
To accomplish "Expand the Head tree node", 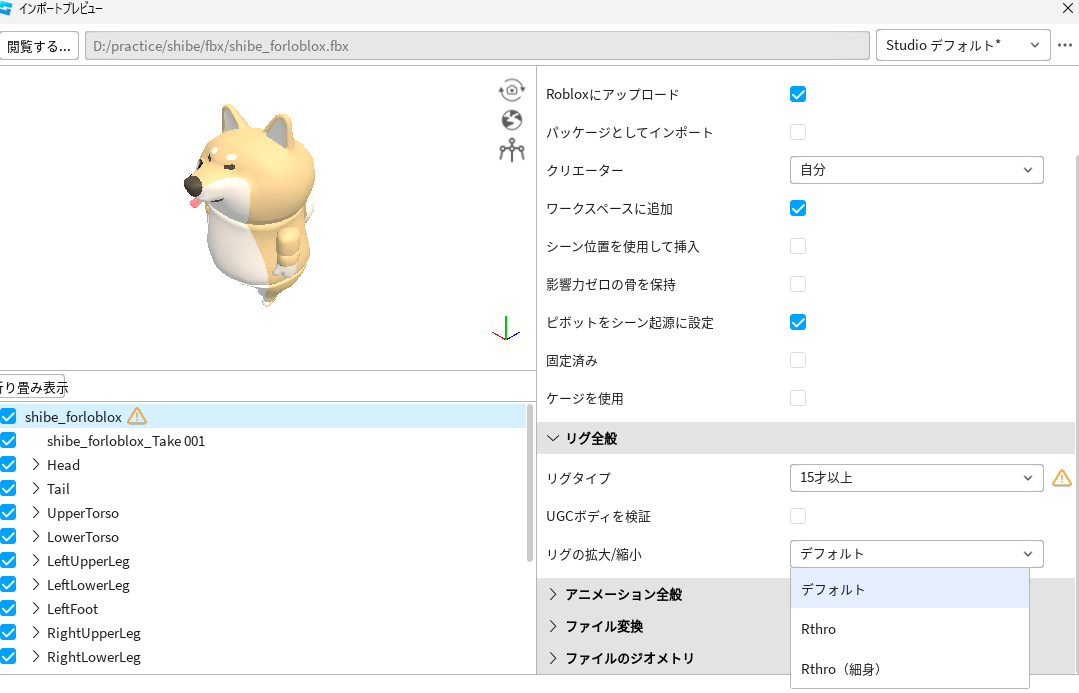I will pos(36,465).
